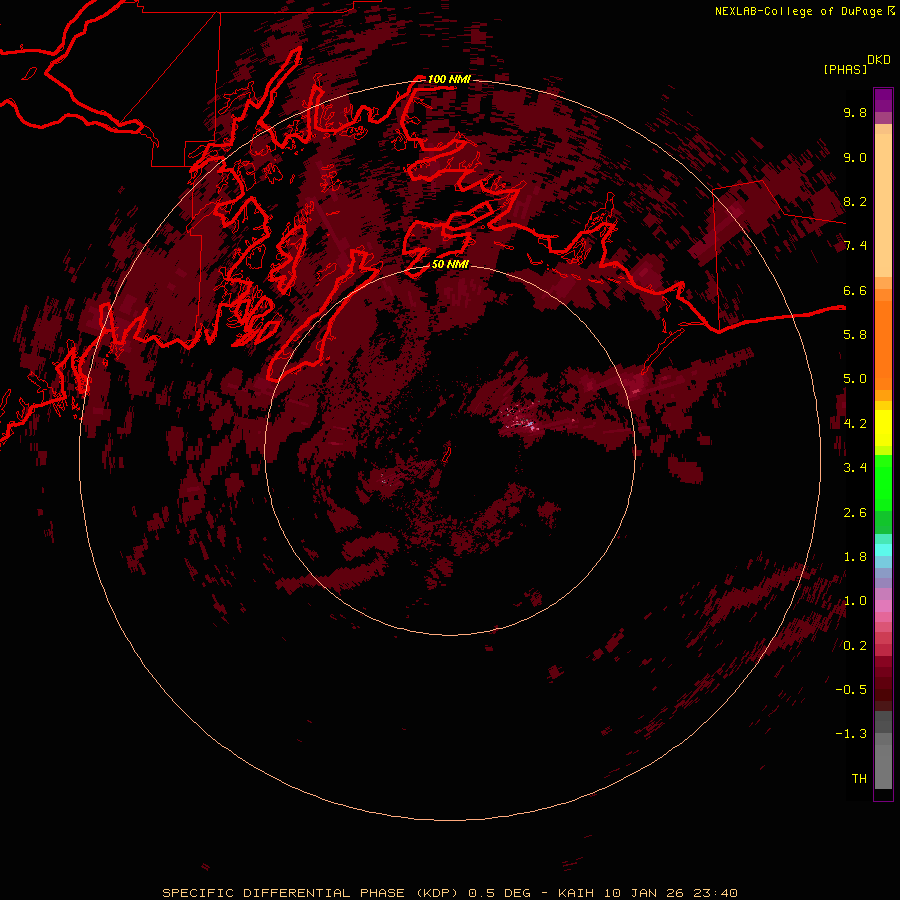Viewport: 900px width, 900px height.
Task: Click the 1.0 scale value
Action: (855, 601)
